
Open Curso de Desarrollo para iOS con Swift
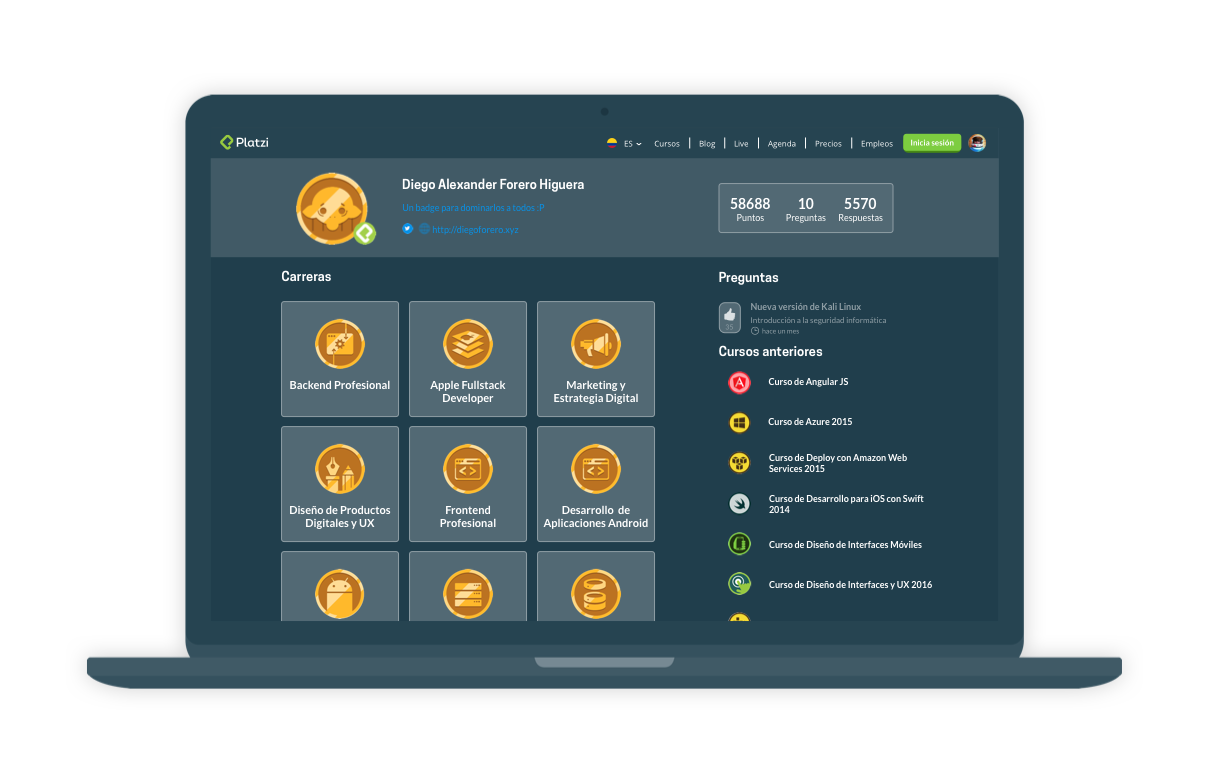point(846,504)
